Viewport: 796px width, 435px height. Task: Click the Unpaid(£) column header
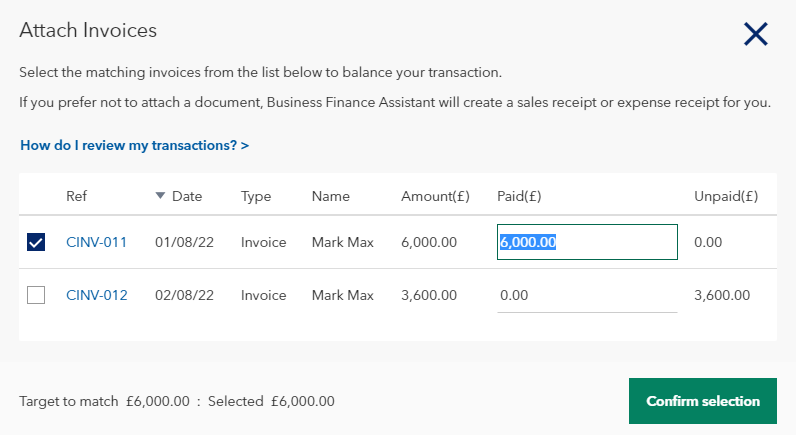pos(726,196)
